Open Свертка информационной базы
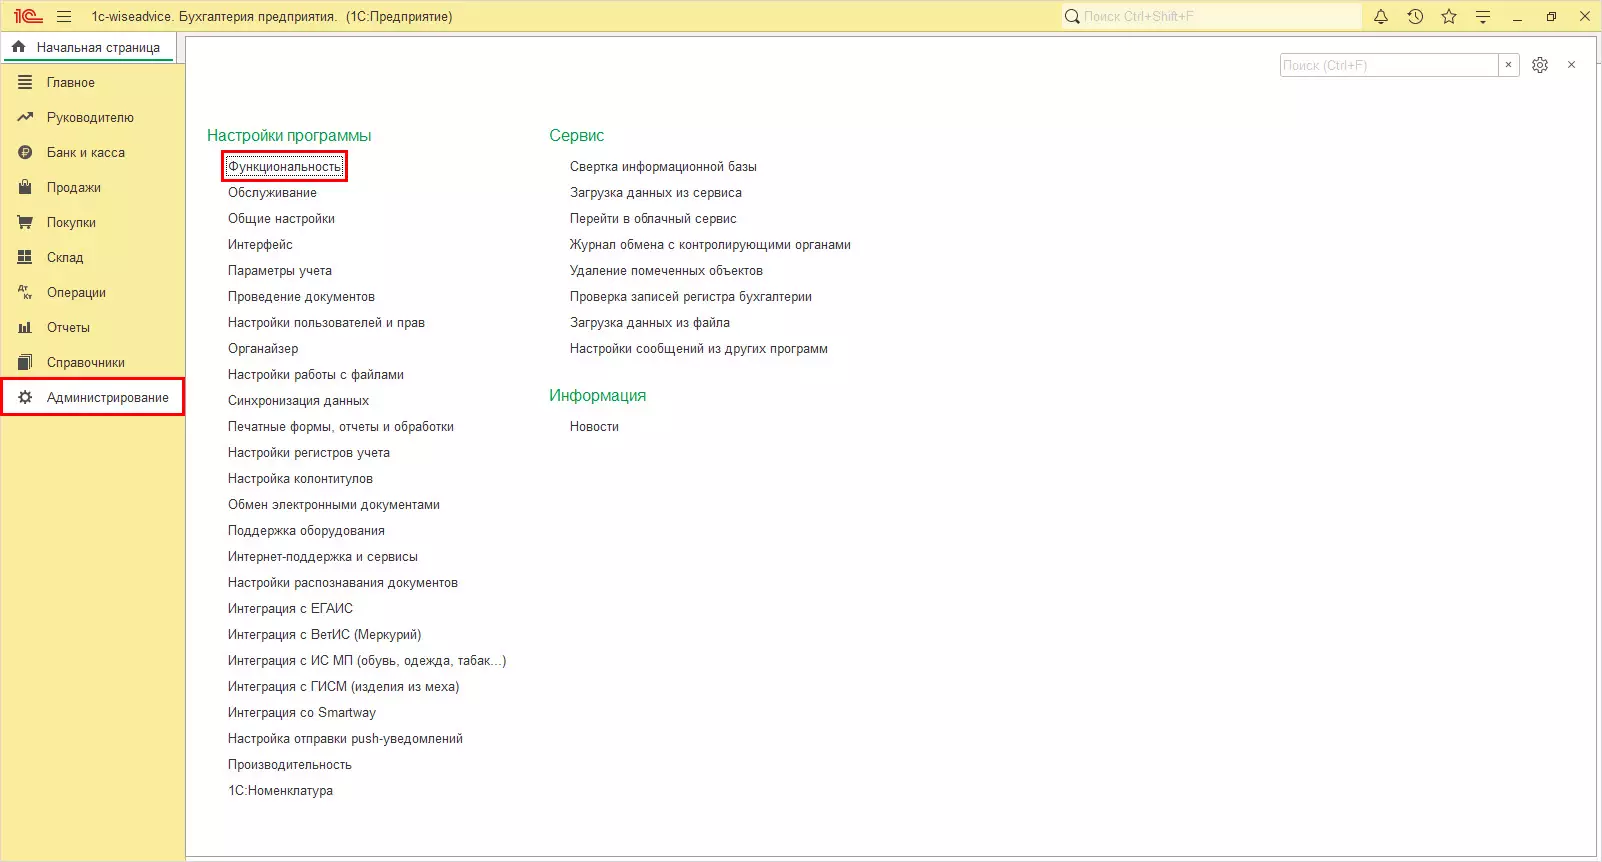Viewport: 1602px width, 862px height. (663, 166)
